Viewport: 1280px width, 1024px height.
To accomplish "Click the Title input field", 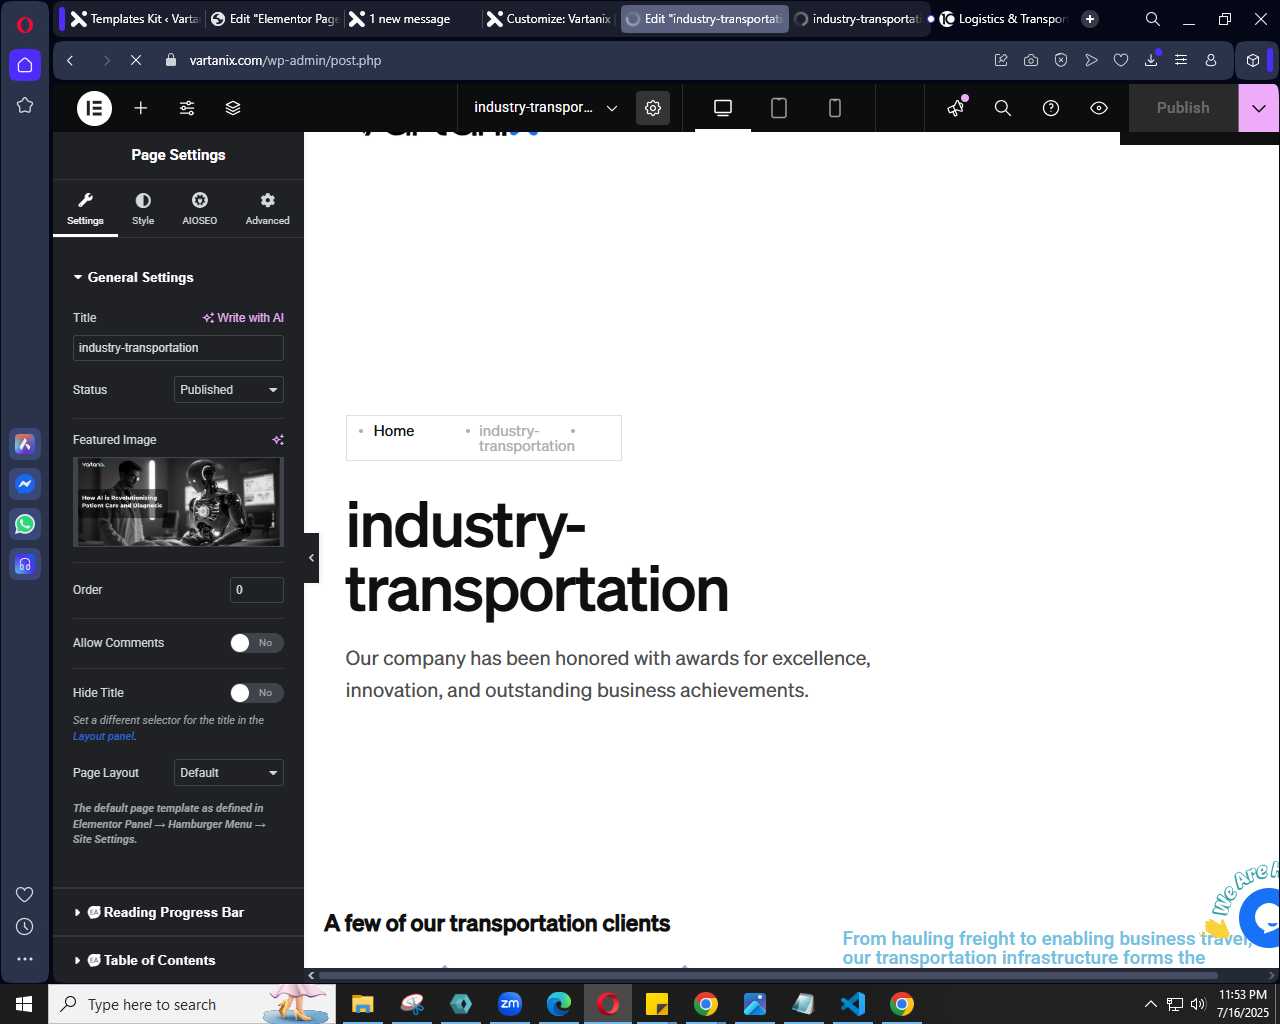I will tap(178, 348).
